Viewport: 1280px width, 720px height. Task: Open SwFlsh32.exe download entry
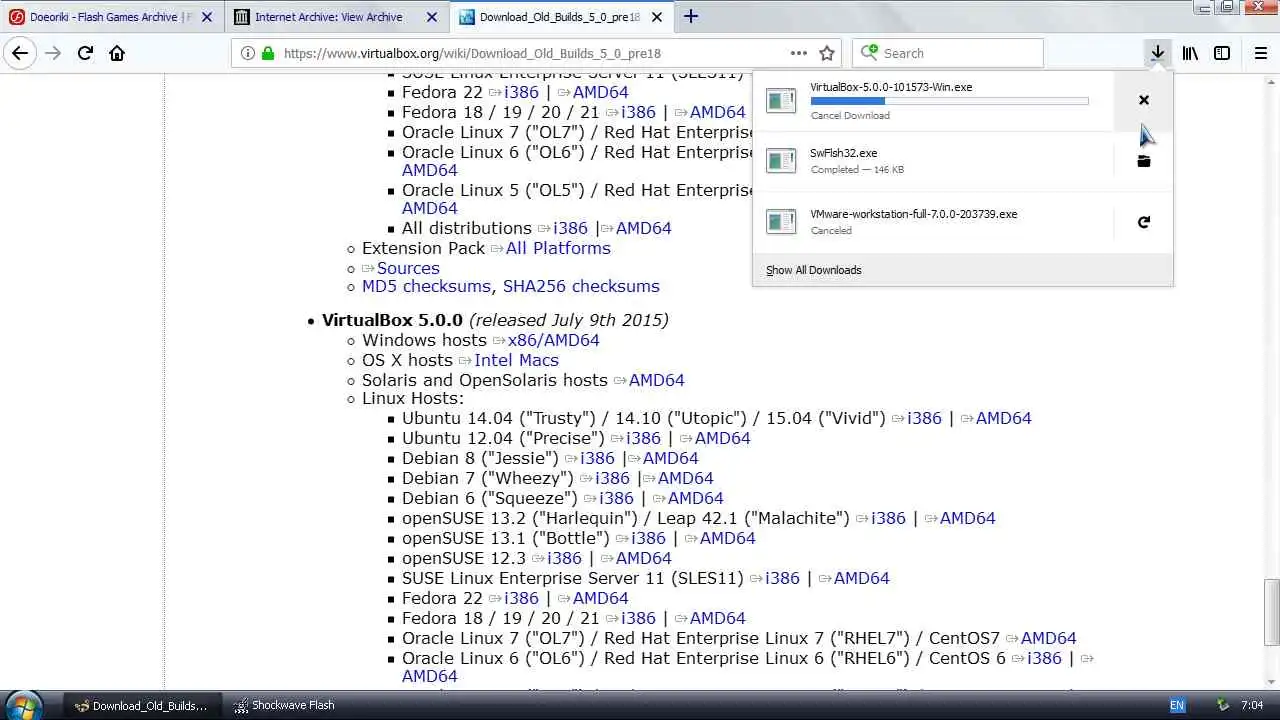pyautogui.click(x=932, y=161)
